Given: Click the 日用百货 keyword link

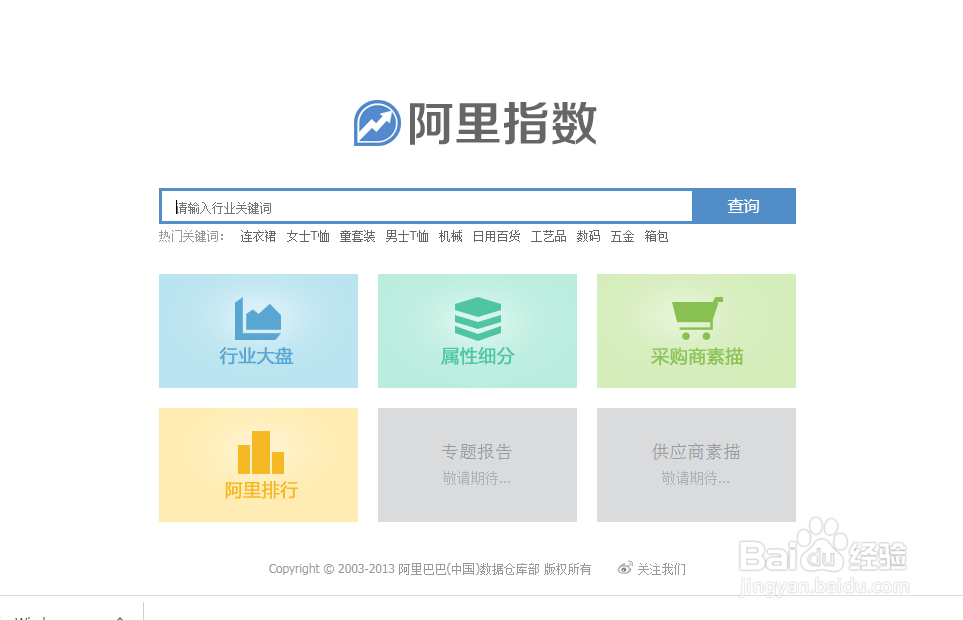Looking at the screenshot, I should tap(495, 236).
